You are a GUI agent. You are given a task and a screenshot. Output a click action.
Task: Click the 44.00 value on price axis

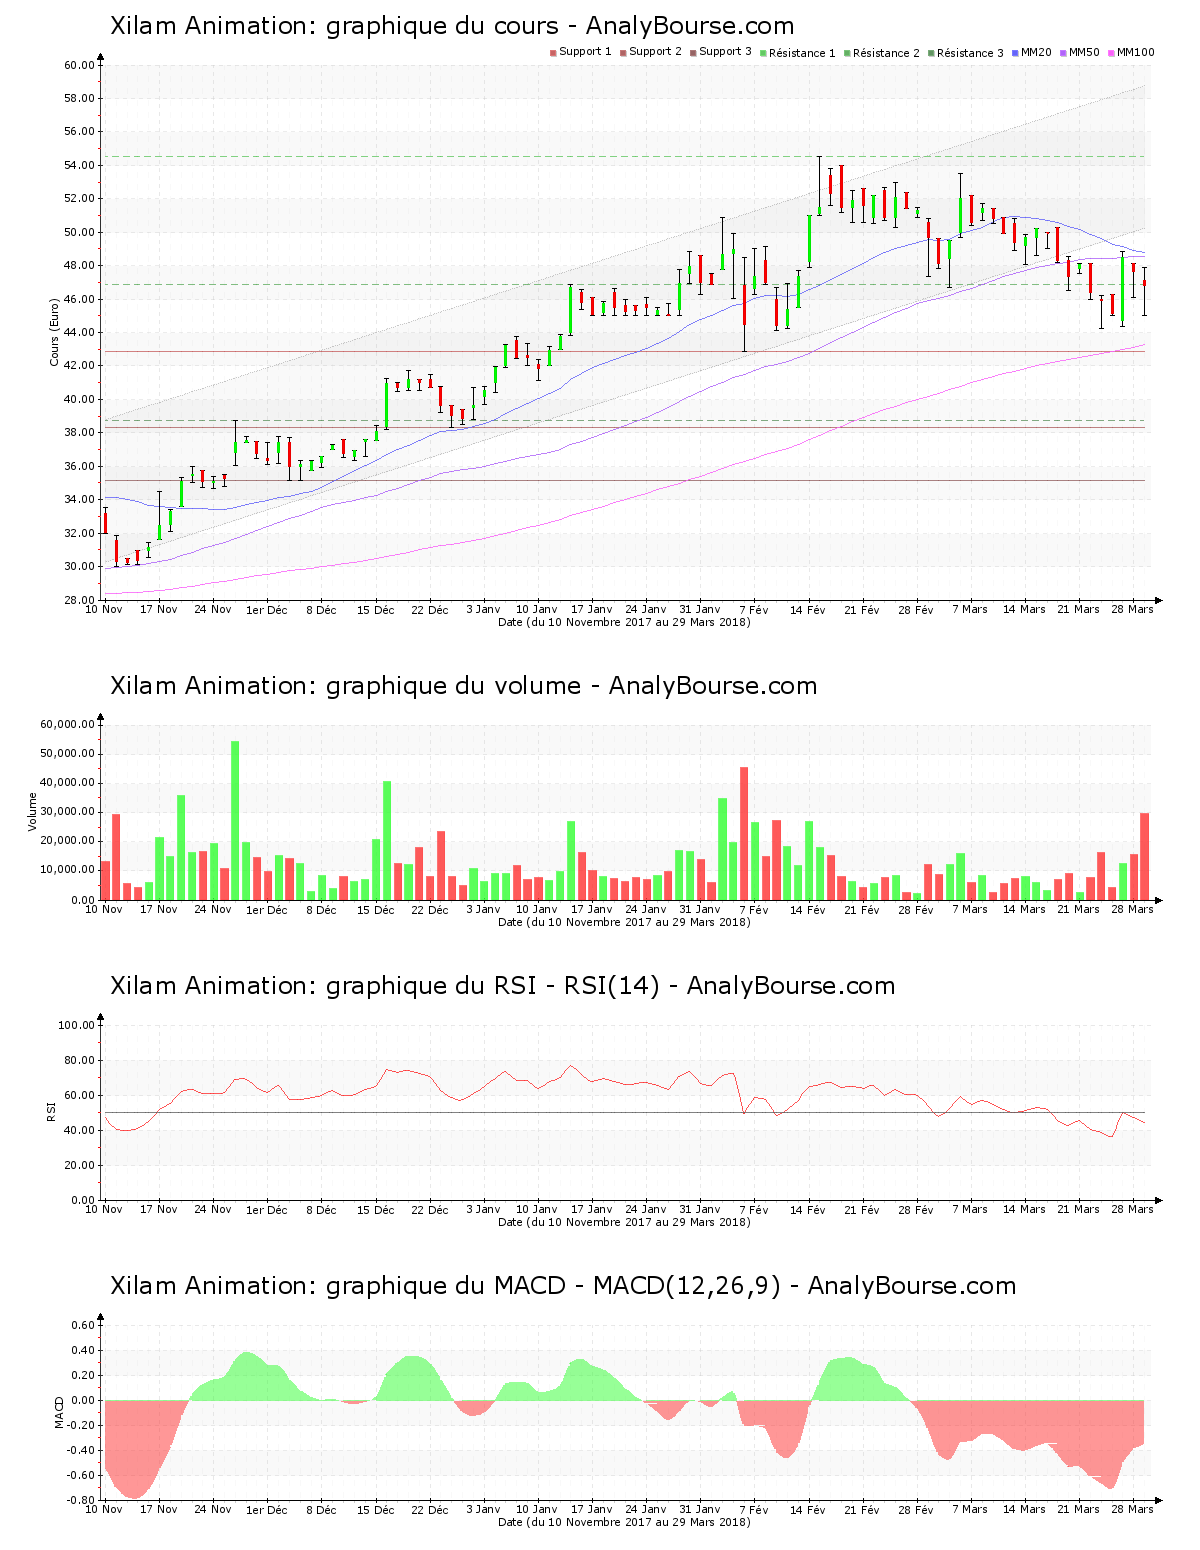pyautogui.click(x=79, y=332)
